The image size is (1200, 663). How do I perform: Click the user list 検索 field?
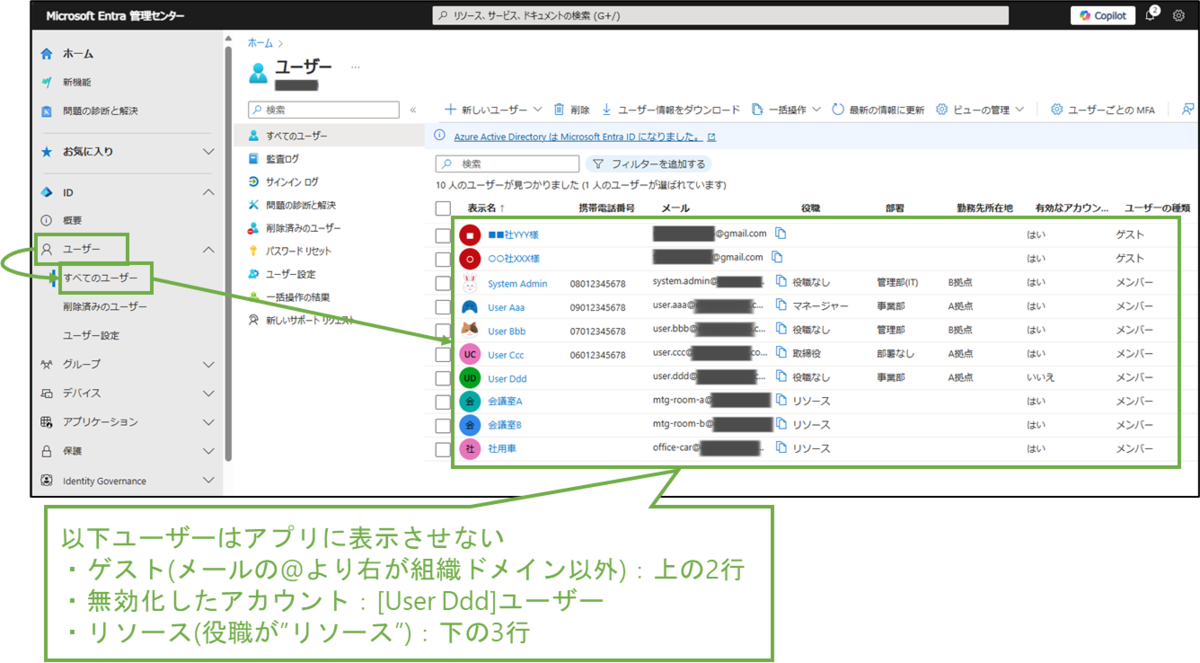point(508,163)
